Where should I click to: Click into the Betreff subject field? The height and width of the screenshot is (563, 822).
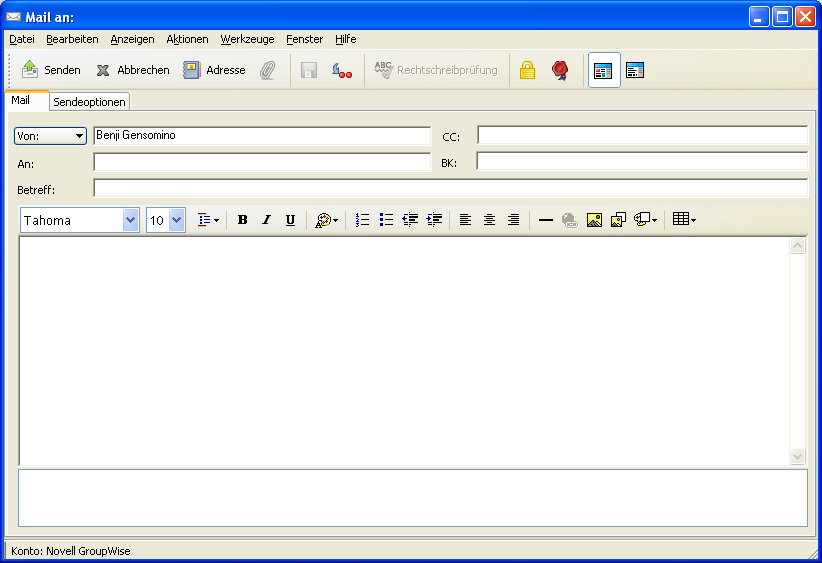click(451, 188)
